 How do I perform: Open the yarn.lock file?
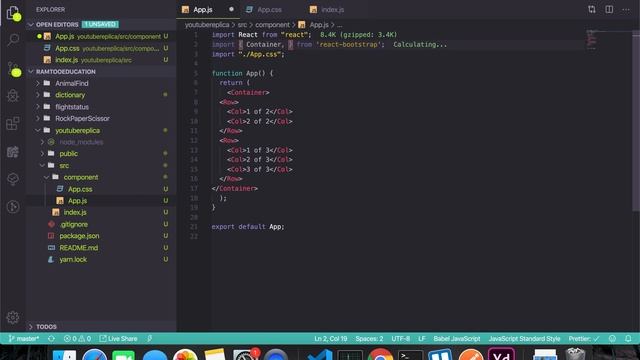[100, 260]
